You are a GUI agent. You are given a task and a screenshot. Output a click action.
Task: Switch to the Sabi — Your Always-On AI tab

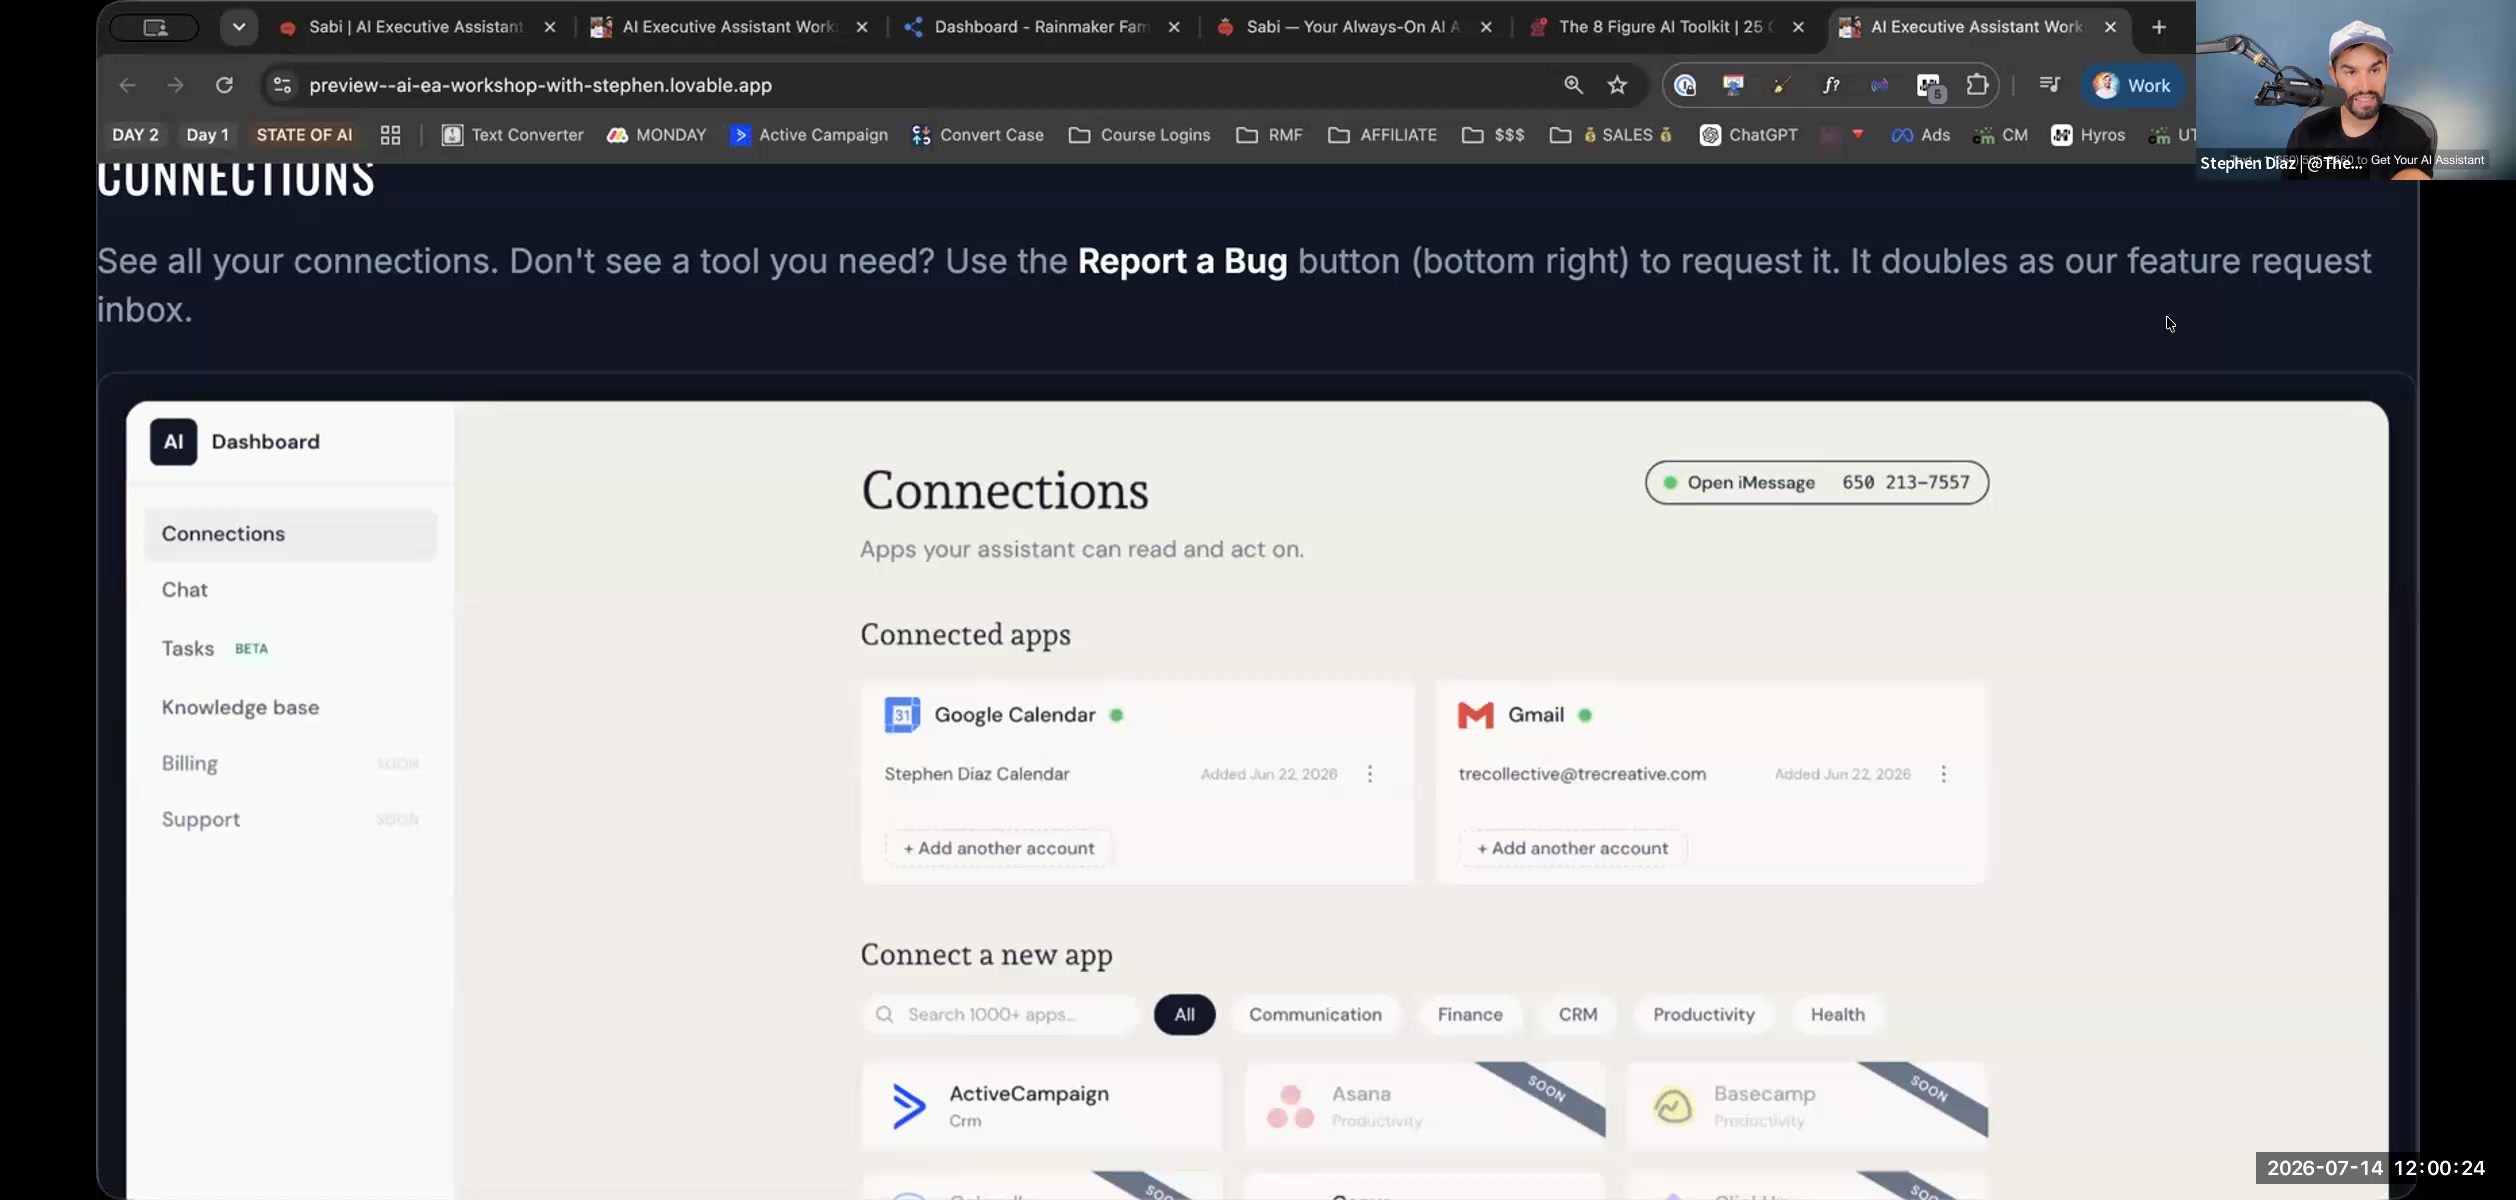click(x=1355, y=27)
